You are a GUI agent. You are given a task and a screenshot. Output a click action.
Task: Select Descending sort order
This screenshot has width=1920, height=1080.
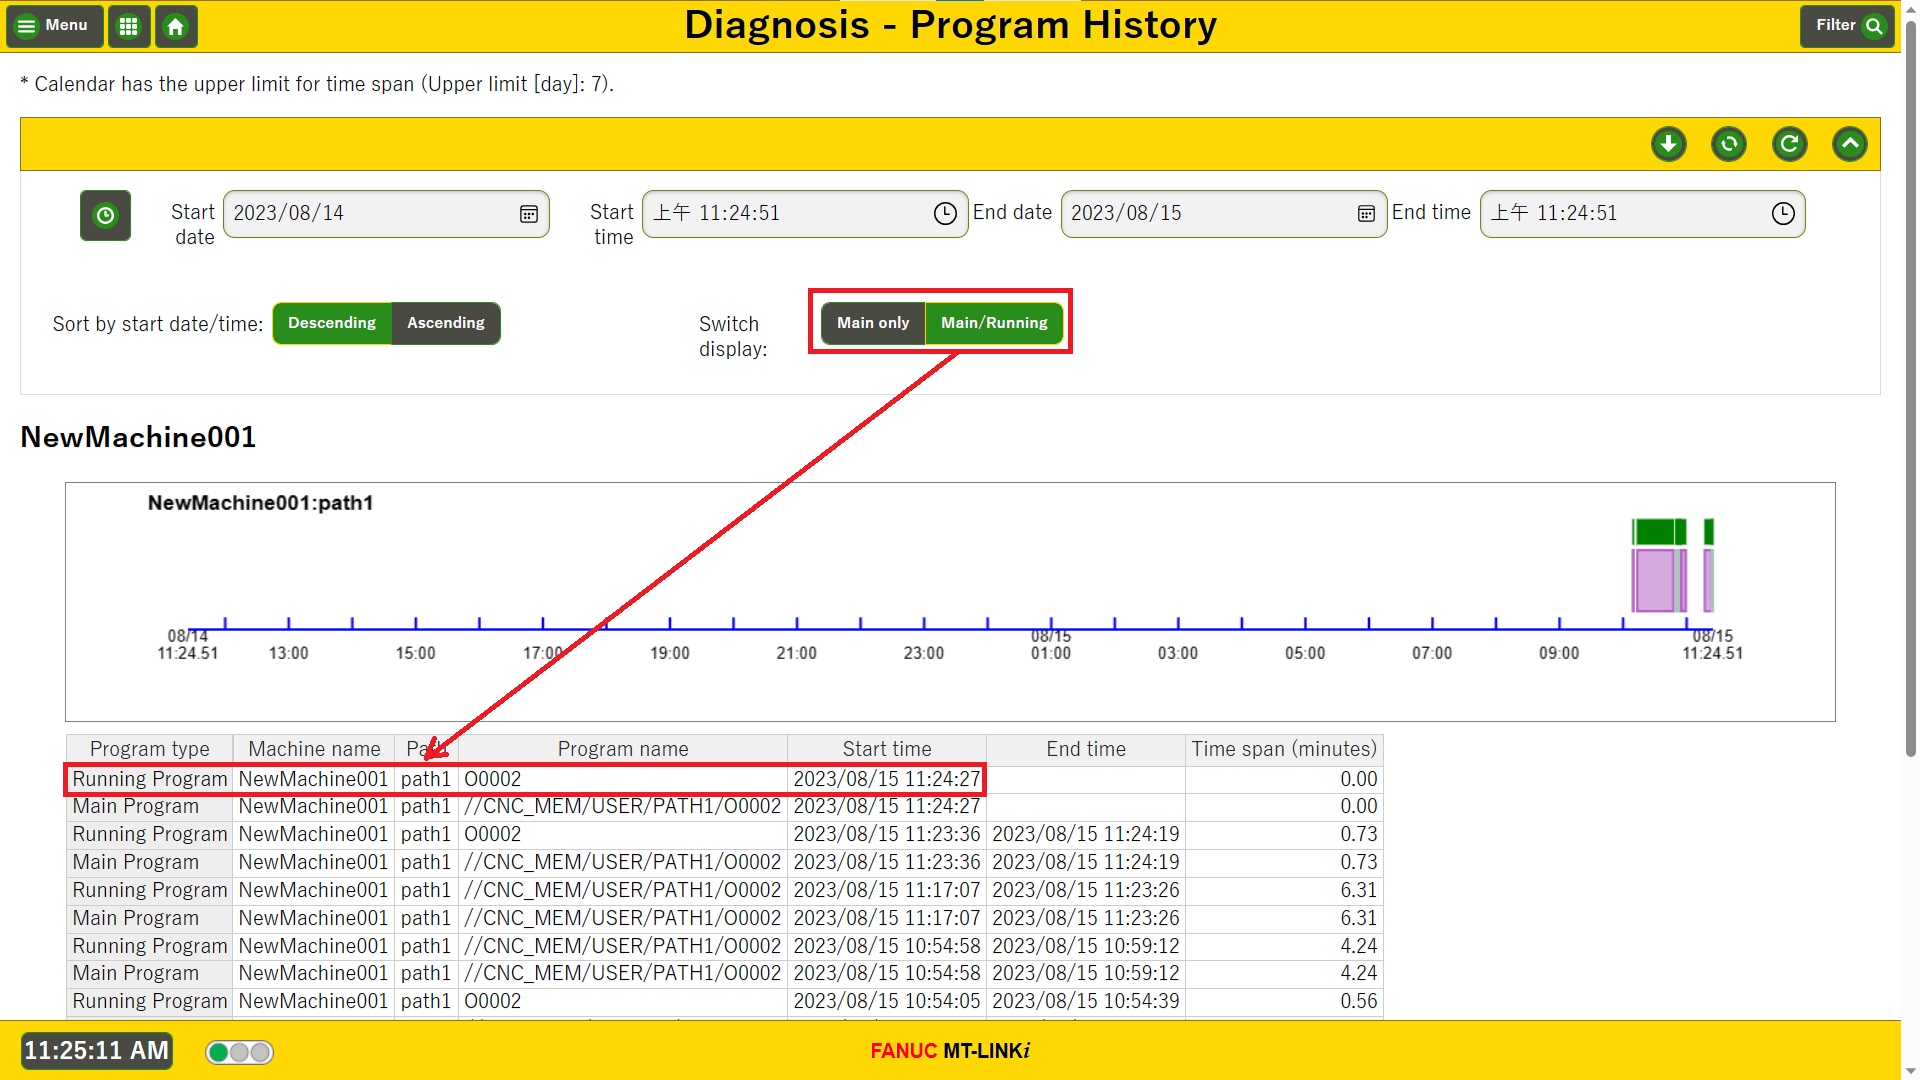[x=332, y=323]
